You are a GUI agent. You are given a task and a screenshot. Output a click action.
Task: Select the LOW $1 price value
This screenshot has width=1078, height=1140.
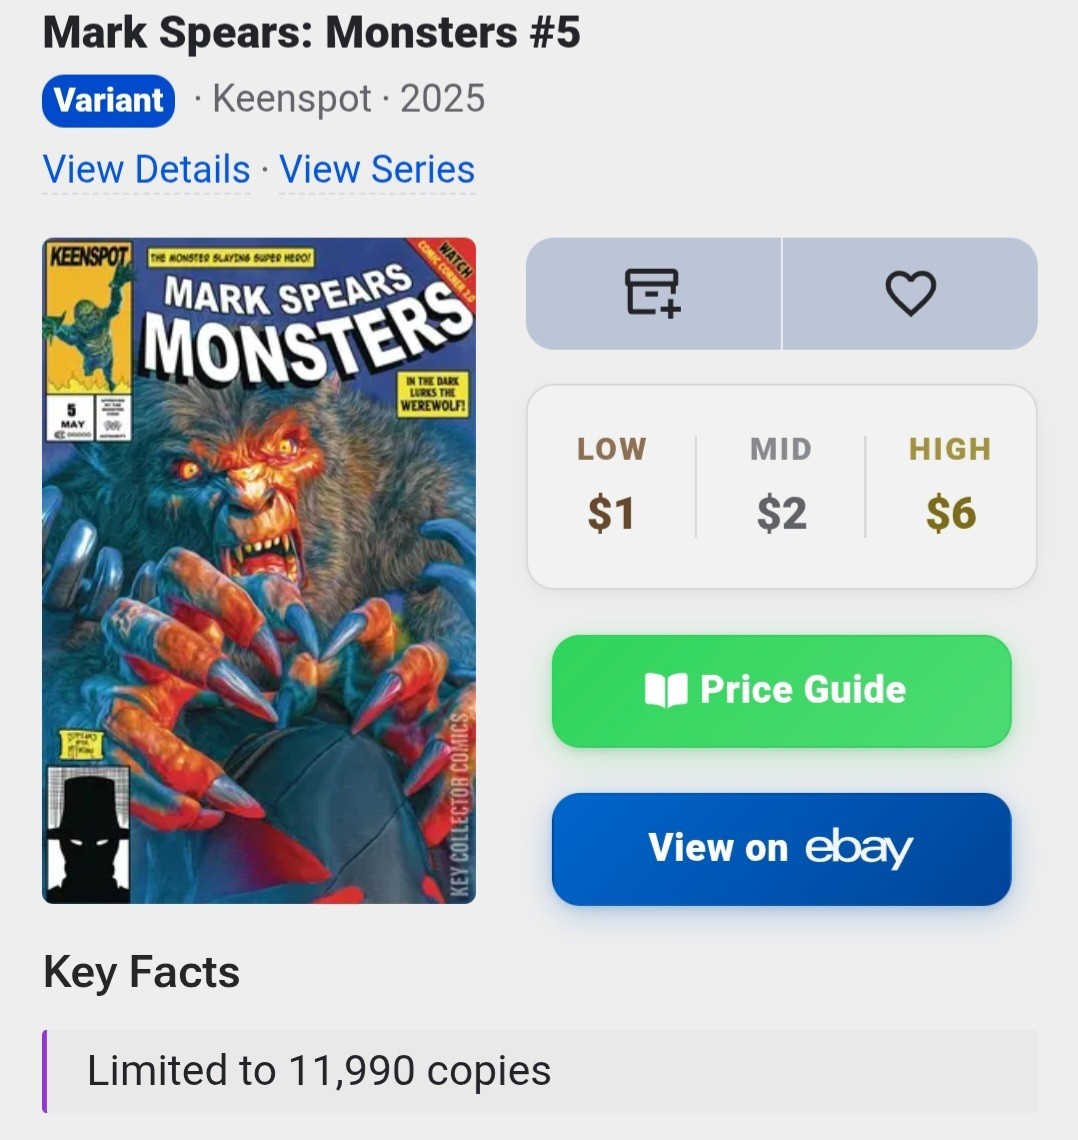click(610, 513)
